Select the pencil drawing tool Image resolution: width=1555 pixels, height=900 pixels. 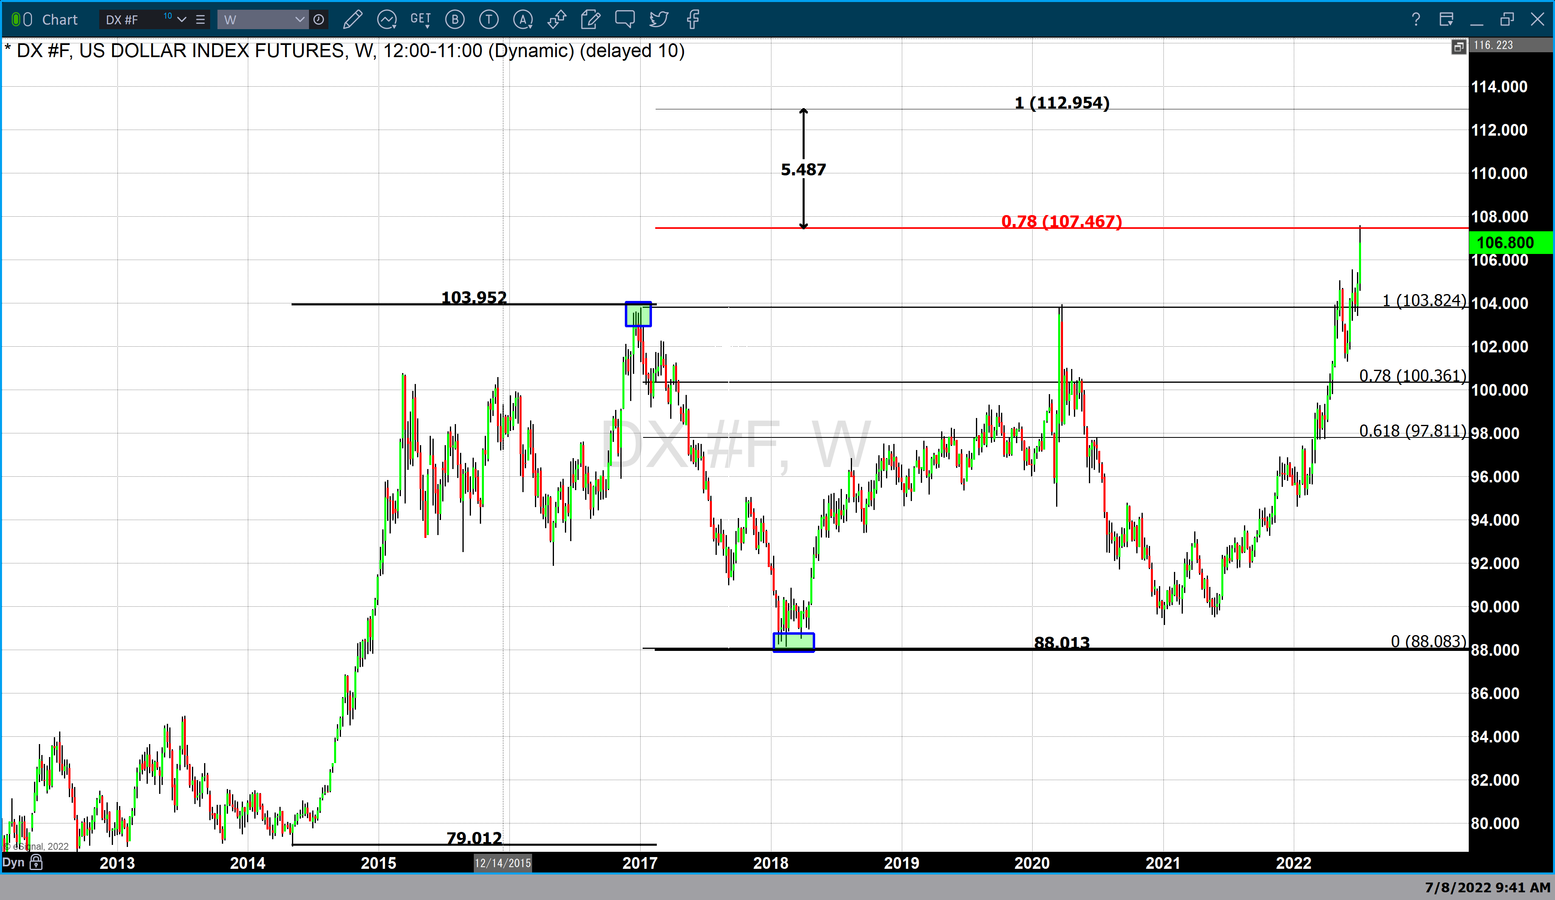pos(352,19)
